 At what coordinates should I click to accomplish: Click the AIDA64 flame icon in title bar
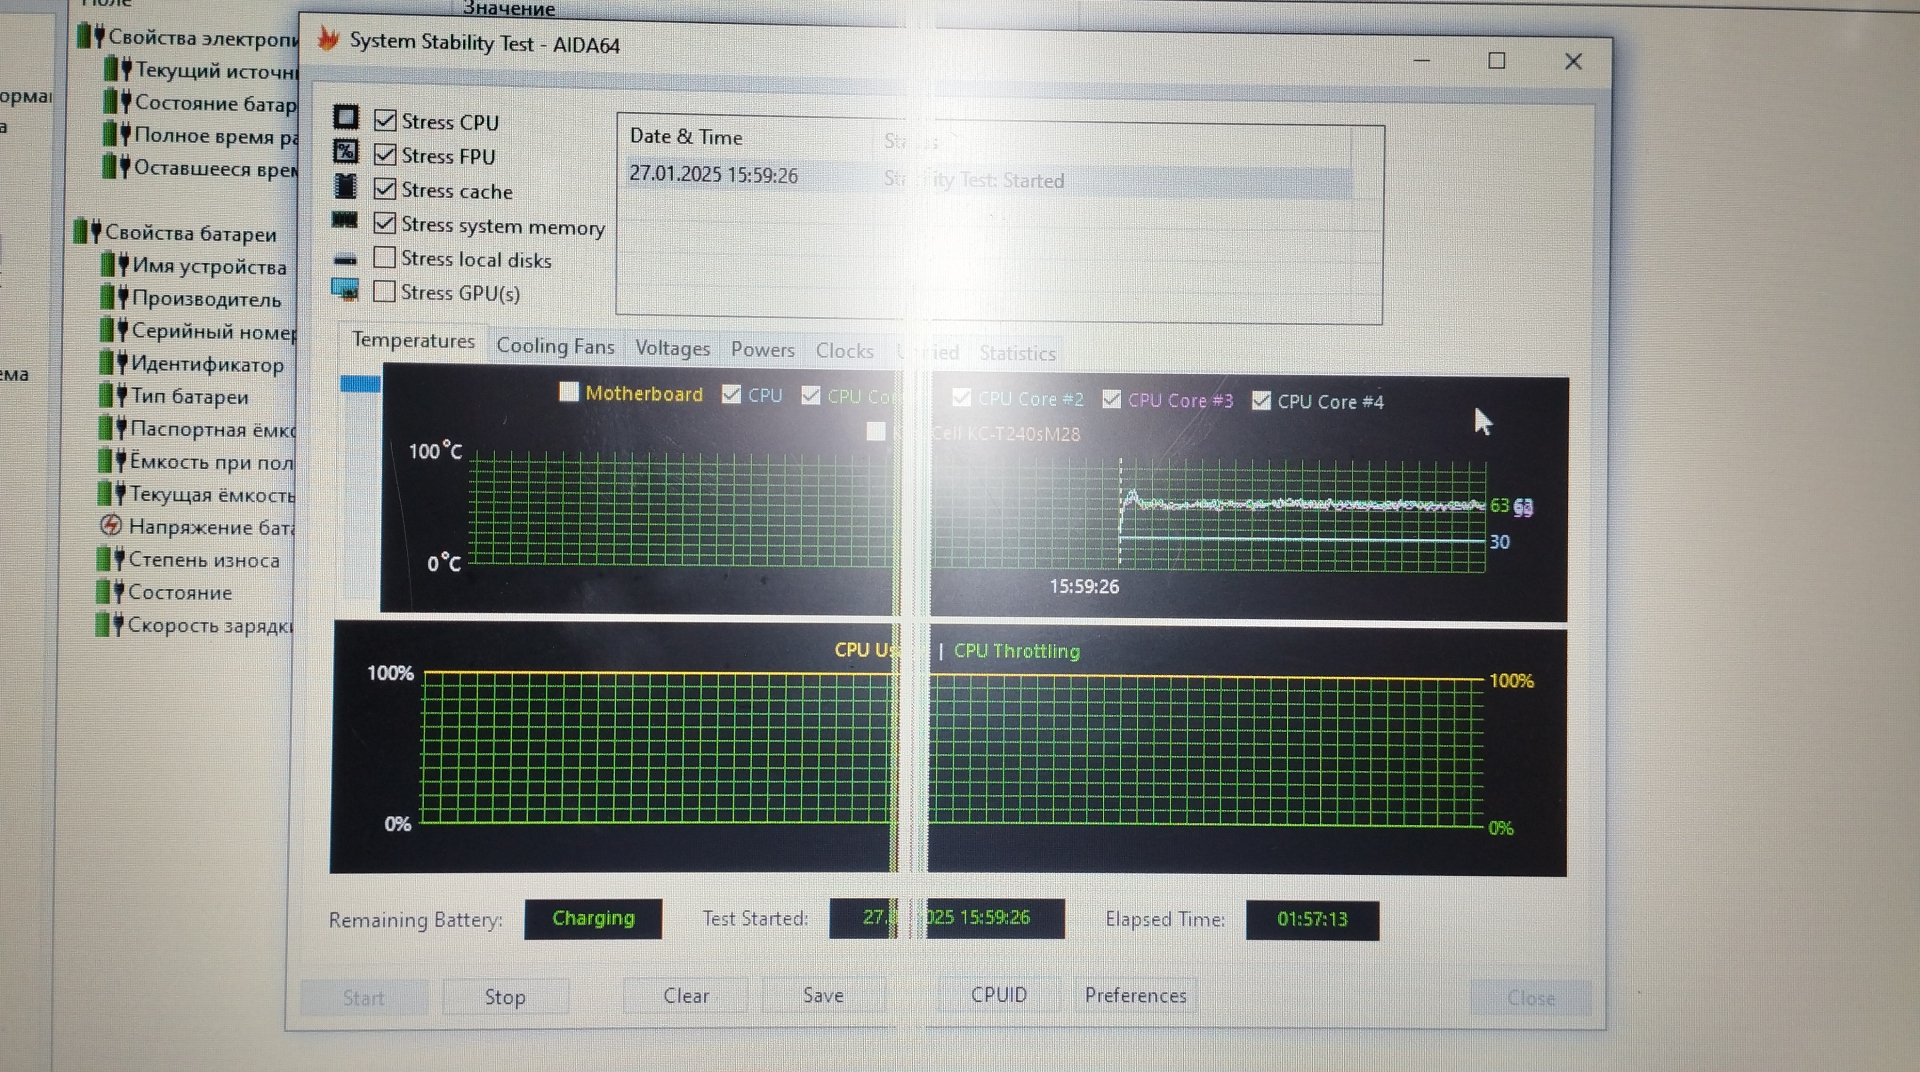pyautogui.click(x=328, y=39)
